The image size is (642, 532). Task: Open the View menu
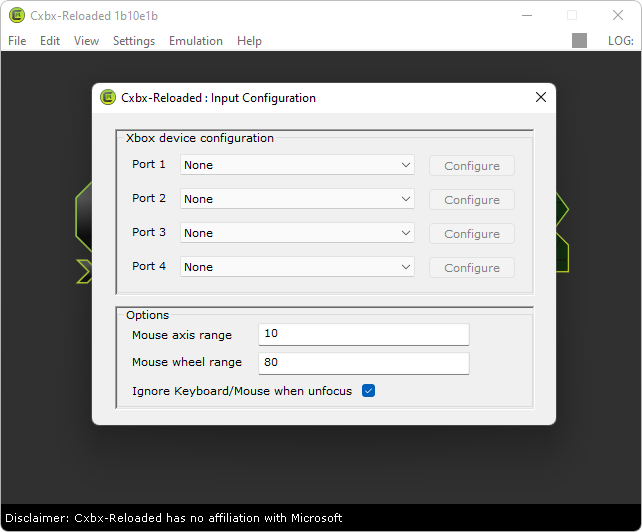(87, 41)
